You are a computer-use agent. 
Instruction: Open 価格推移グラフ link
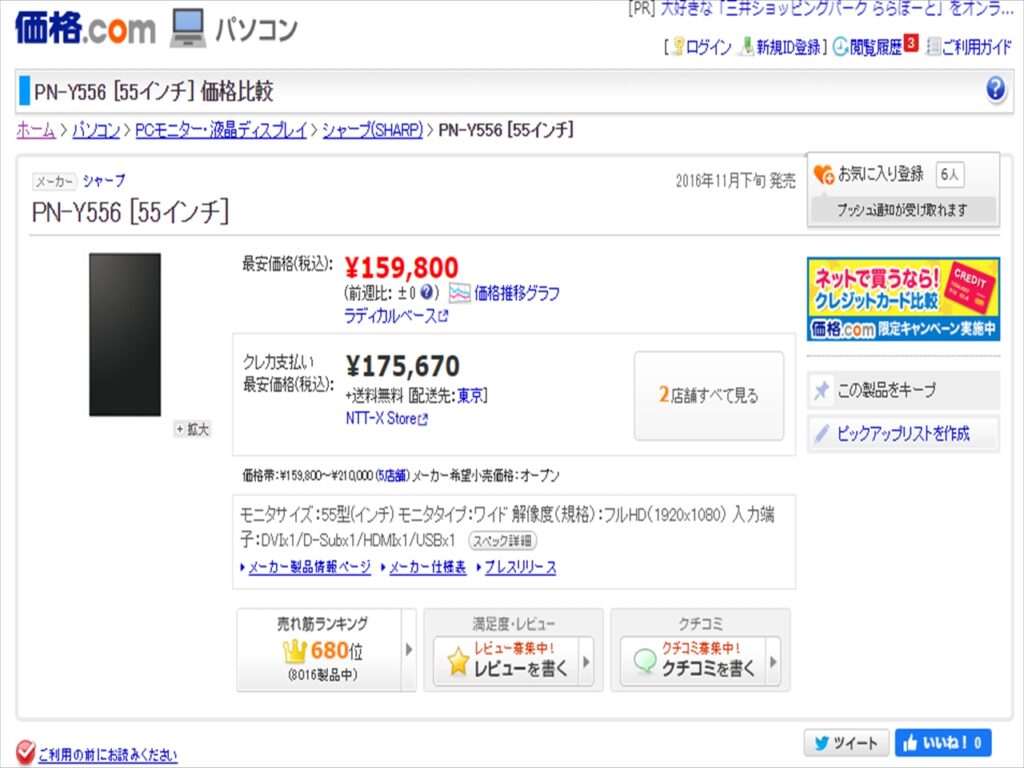[x=517, y=293]
